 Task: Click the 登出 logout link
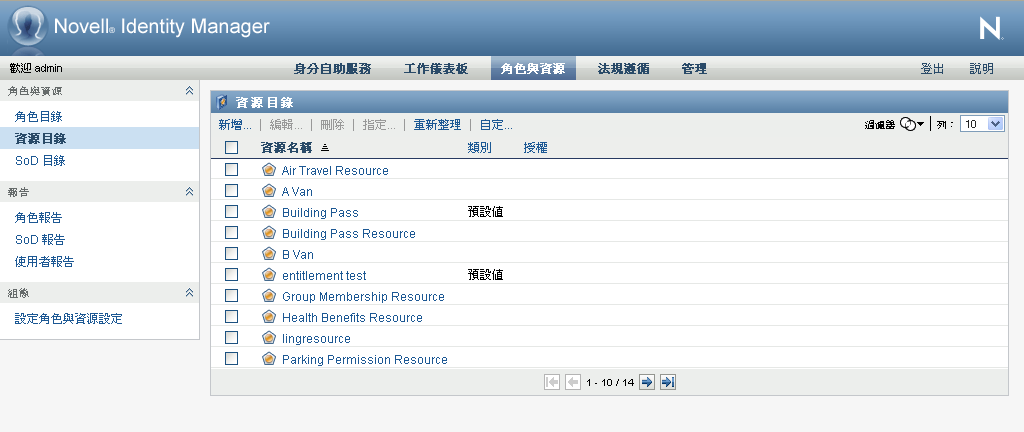point(932,69)
